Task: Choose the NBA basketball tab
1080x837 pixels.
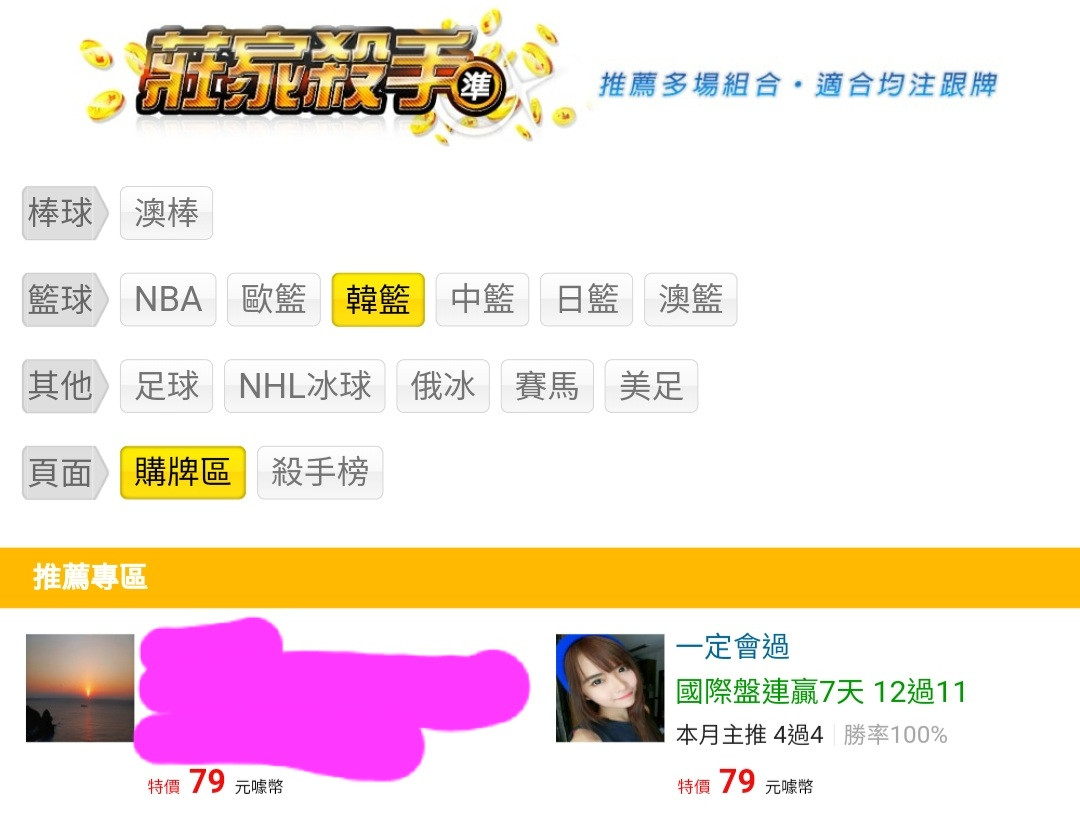Action: [168, 300]
